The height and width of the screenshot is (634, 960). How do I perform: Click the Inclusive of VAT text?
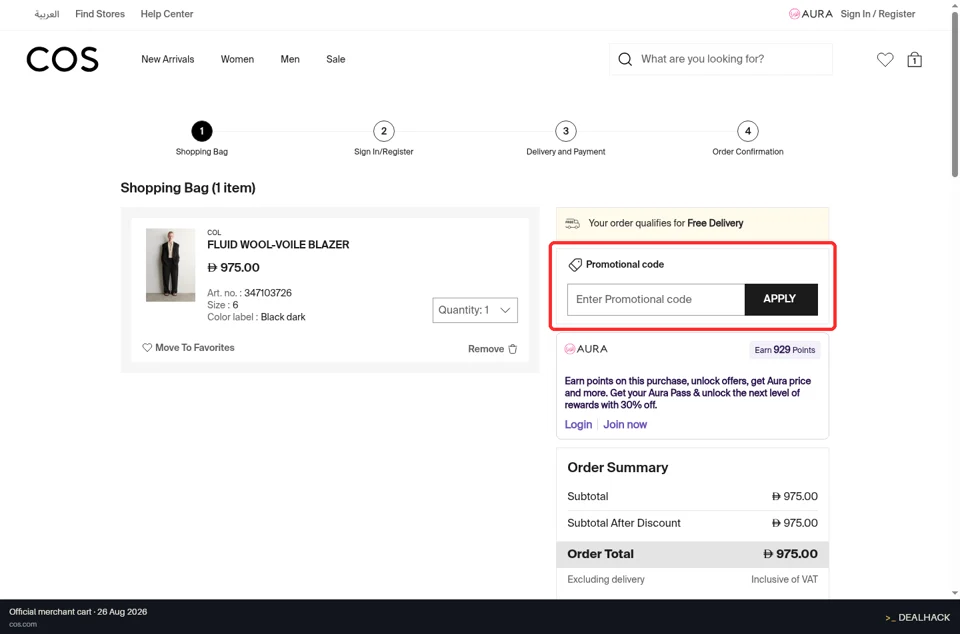(x=784, y=580)
